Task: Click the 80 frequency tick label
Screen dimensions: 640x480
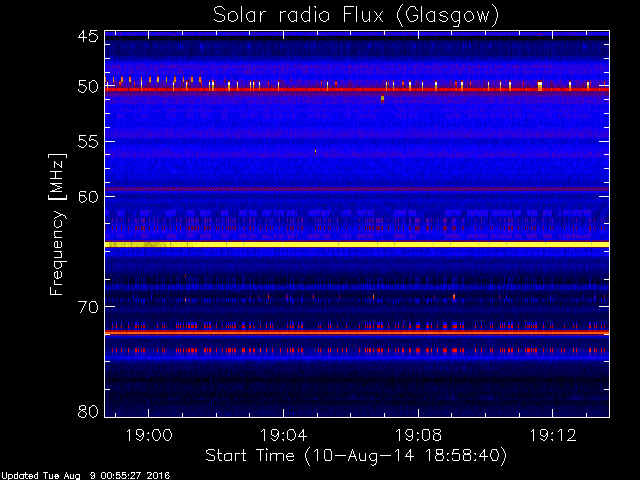Action: (x=88, y=411)
